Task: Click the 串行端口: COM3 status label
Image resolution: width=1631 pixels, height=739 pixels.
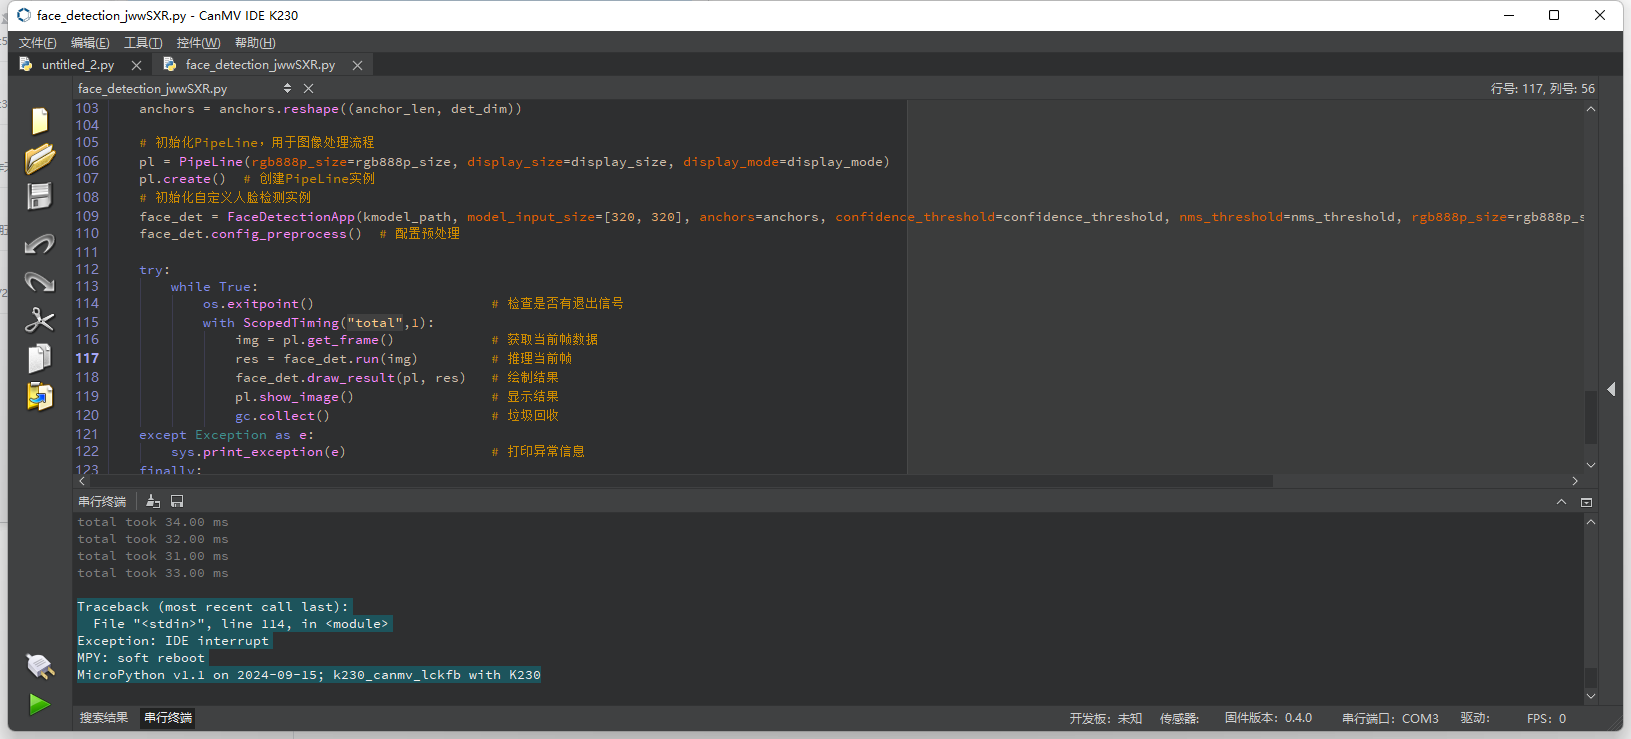Action: click(1390, 718)
